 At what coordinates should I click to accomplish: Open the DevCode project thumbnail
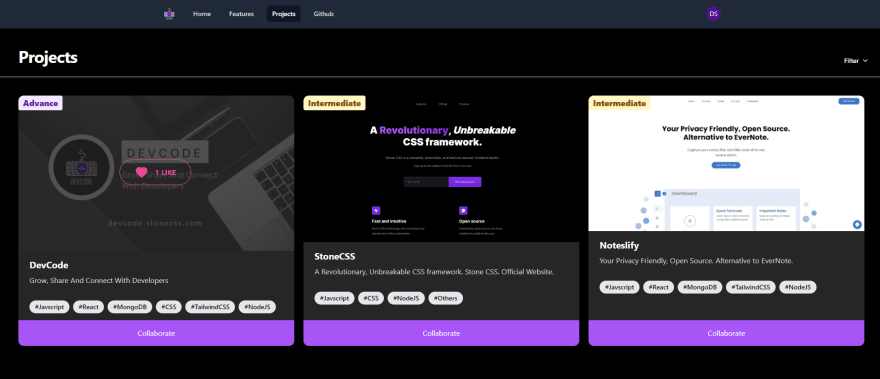(156, 173)
